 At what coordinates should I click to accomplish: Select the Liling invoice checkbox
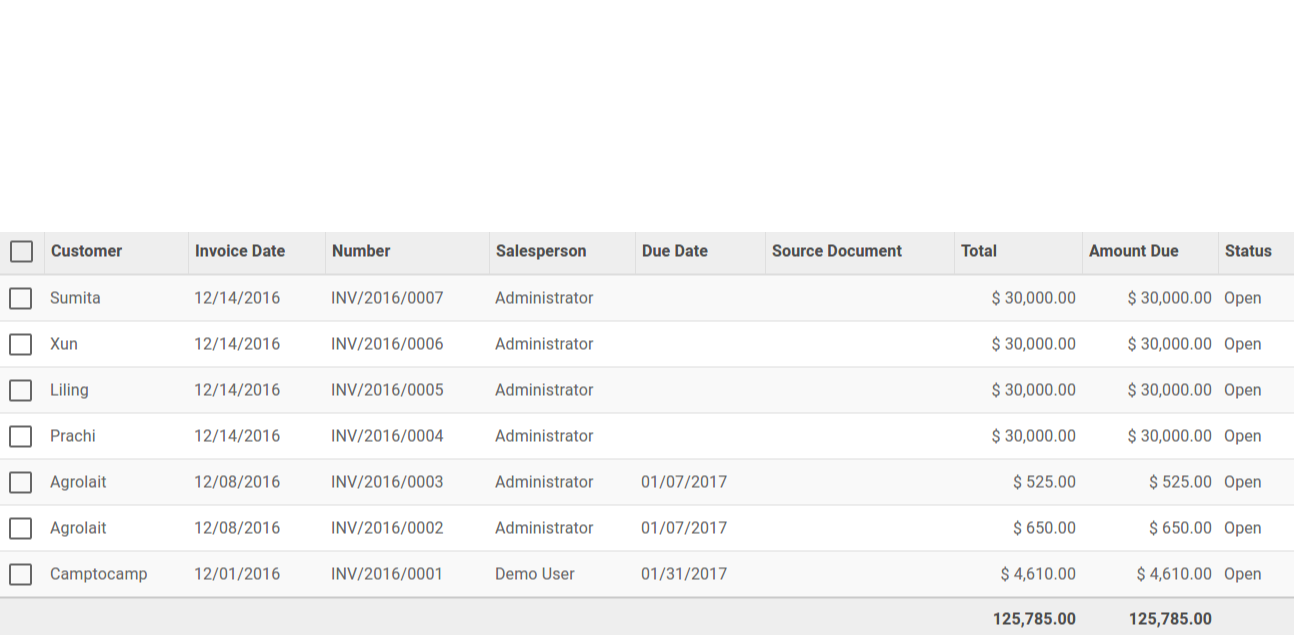point(21,390)
